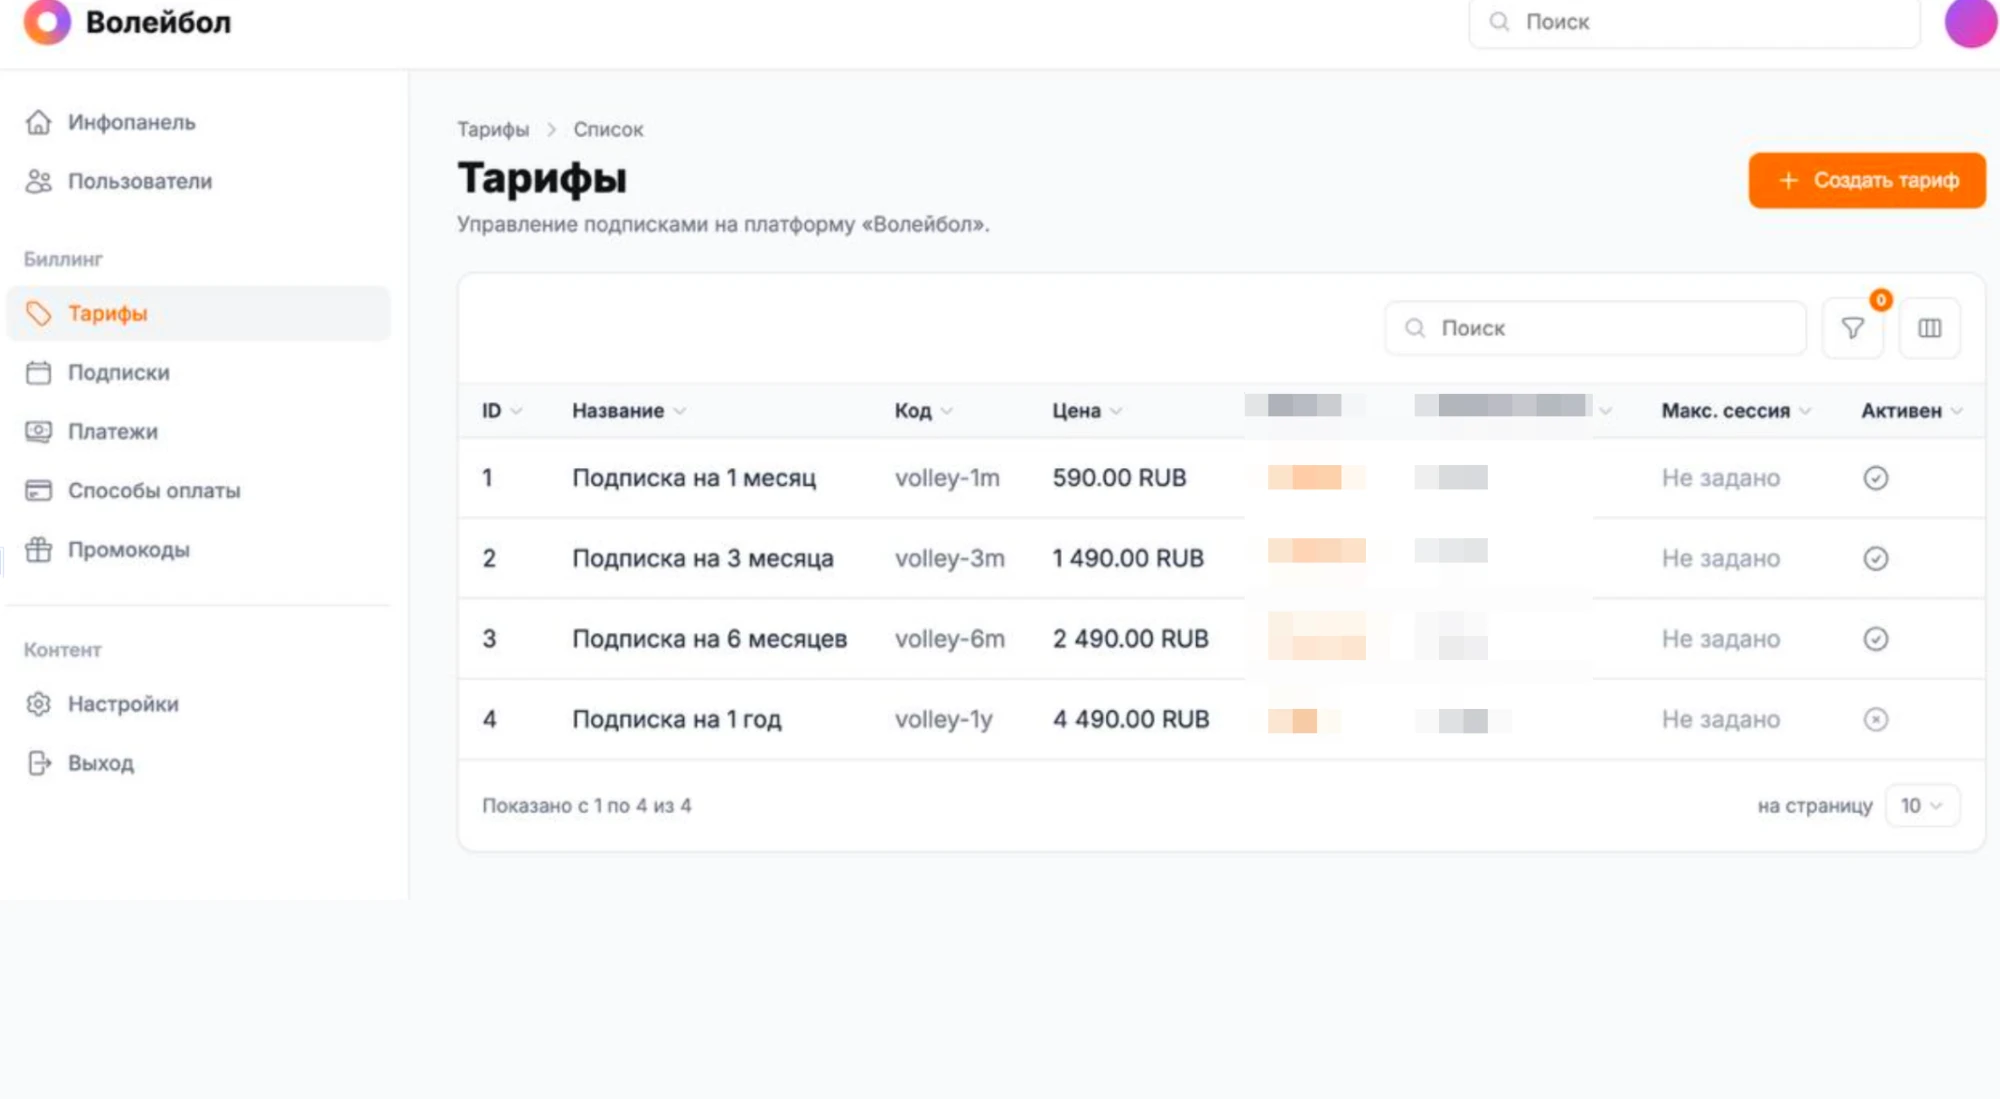Toggle active status for Подписка на 3 месяца
The width and height of the screenshot is (2000, 1099).
point(1875,558)
